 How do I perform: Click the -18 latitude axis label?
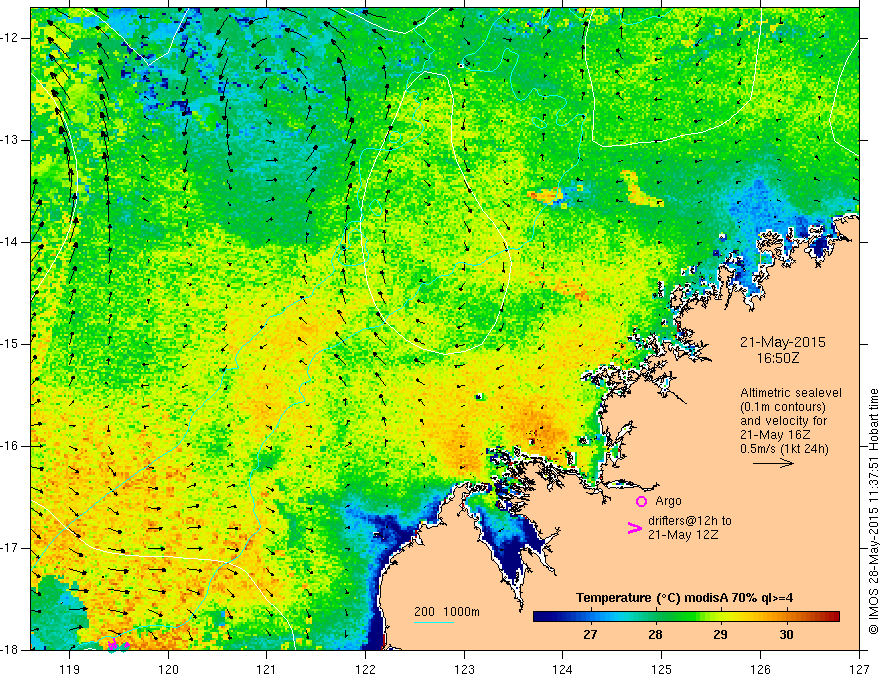click(x=10, y=650)
